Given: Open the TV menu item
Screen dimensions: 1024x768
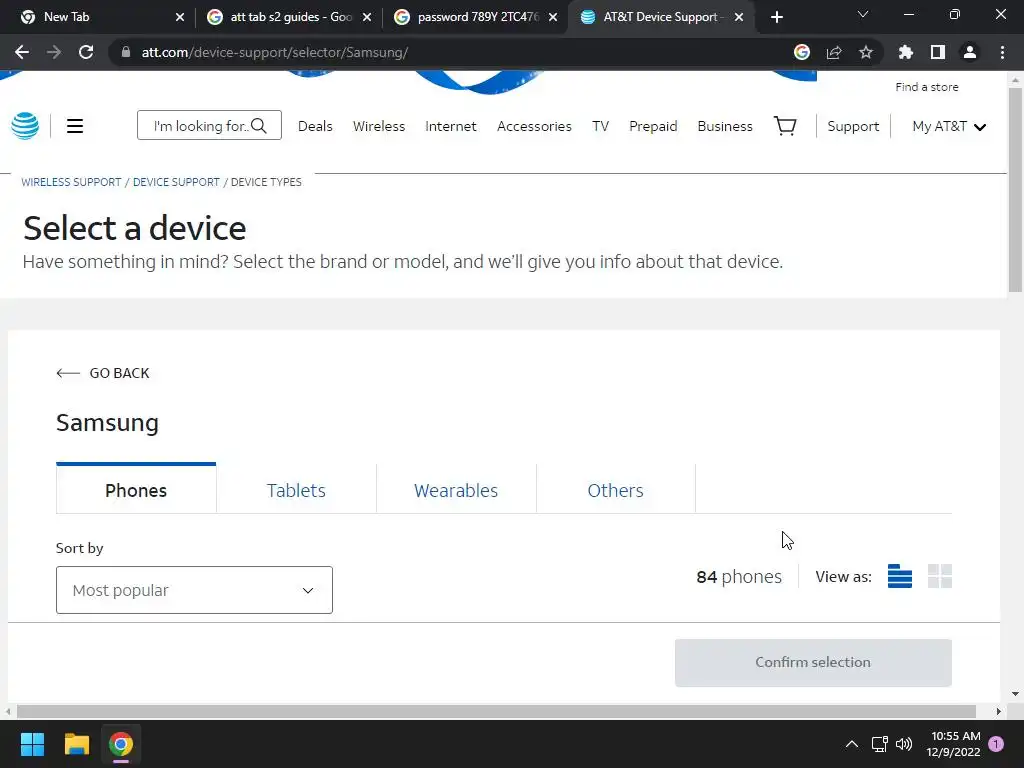Looking at the screenshot, I should coord(600,126).
